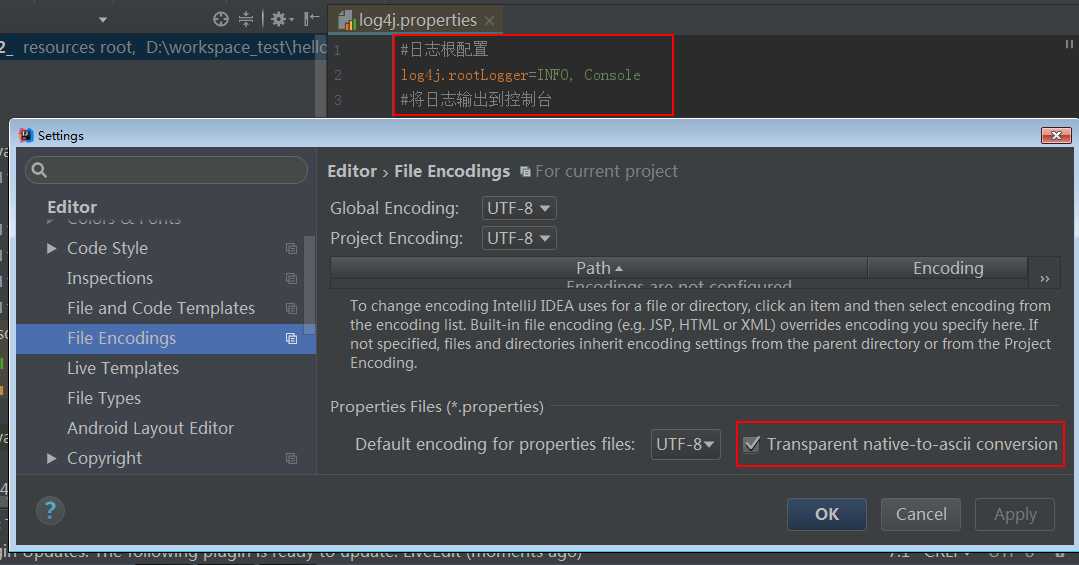Open the Project Encoding dropdown
The image size is (1079, 565).
(519, 238)
